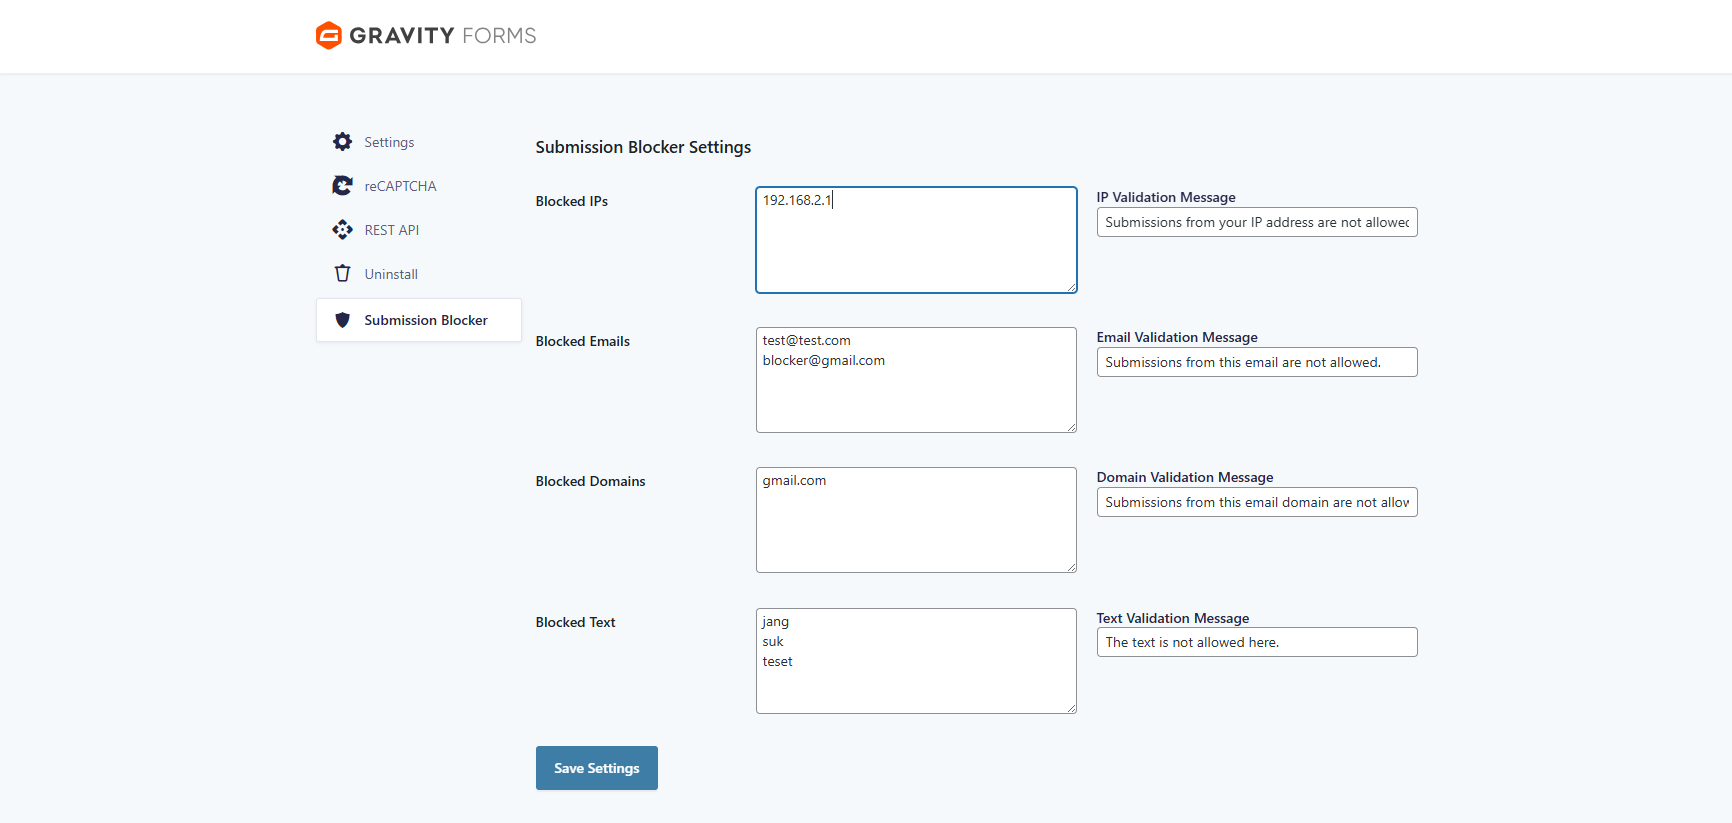Click the Text Validation Message label

(x=1173, y=618)
